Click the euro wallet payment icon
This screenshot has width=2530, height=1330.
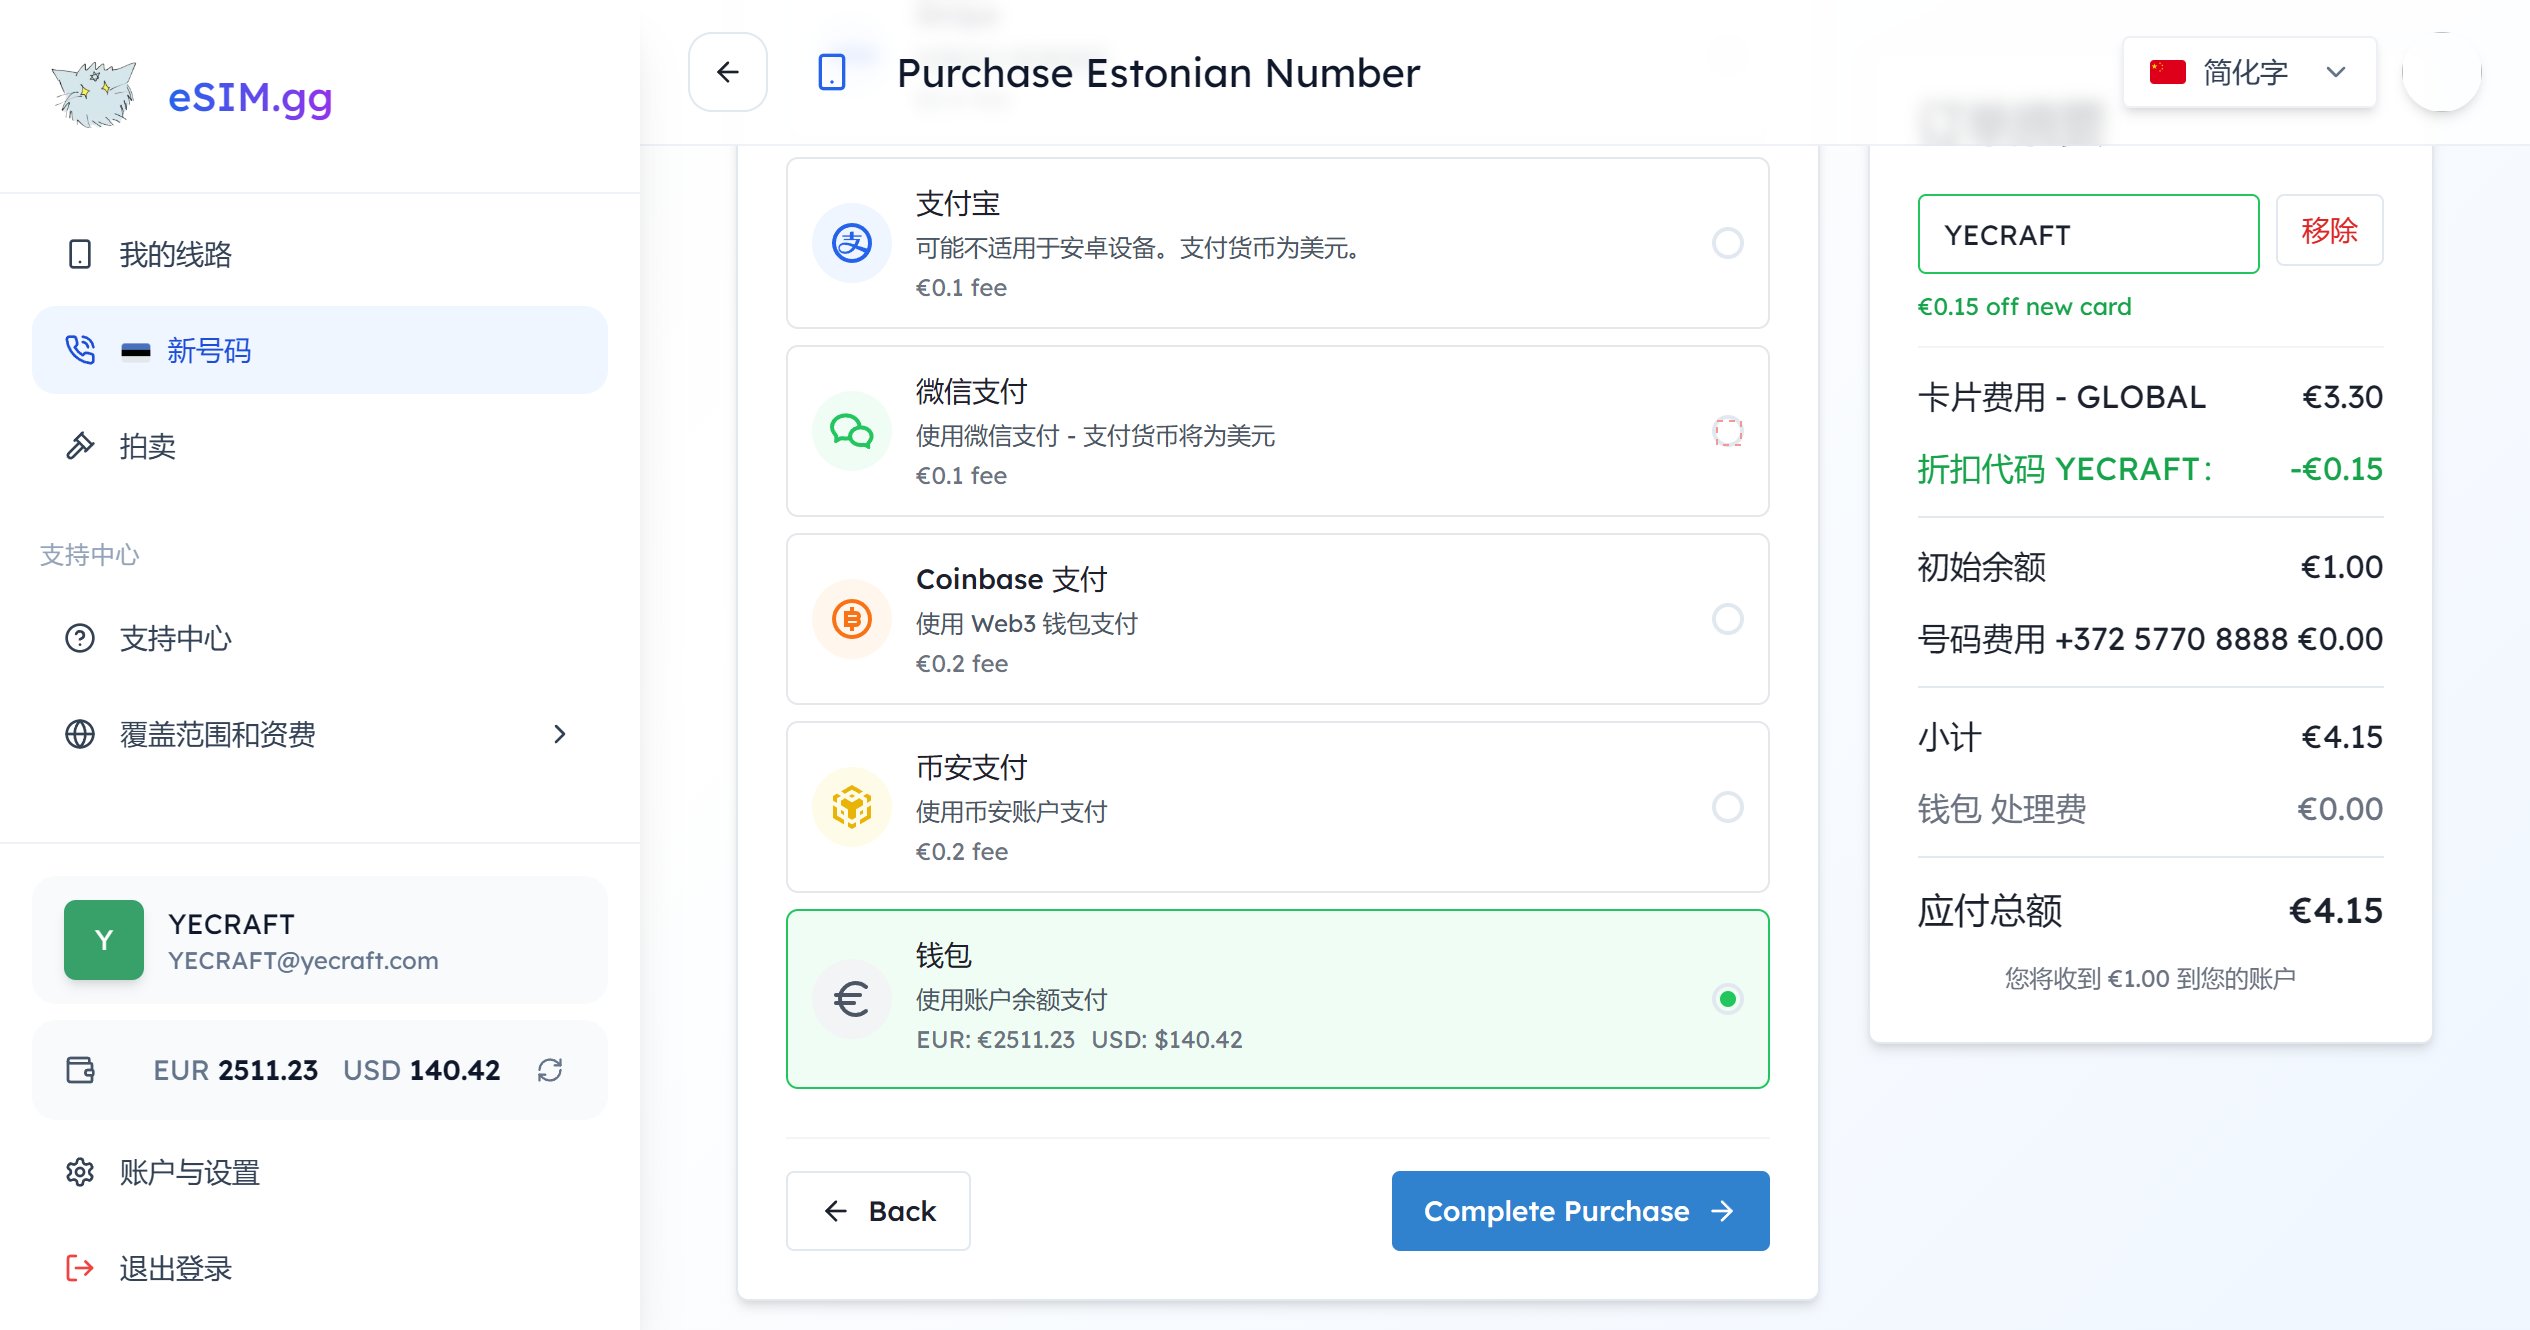coord(850,997)
